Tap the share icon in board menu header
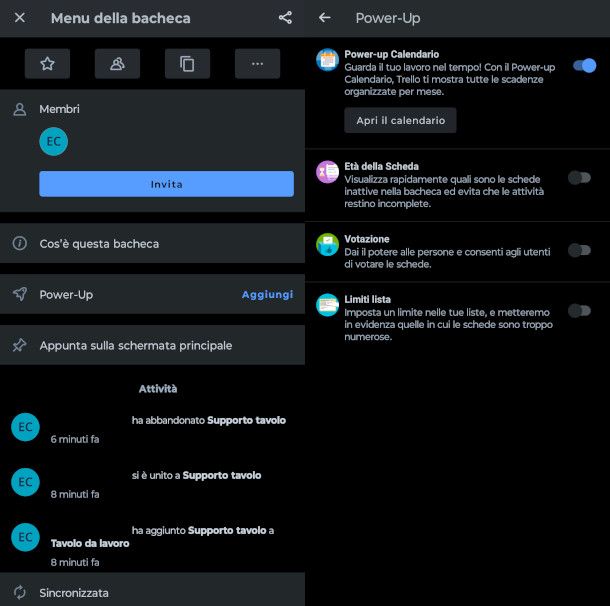This screenshot has height=606, width=610. [285, 18]
